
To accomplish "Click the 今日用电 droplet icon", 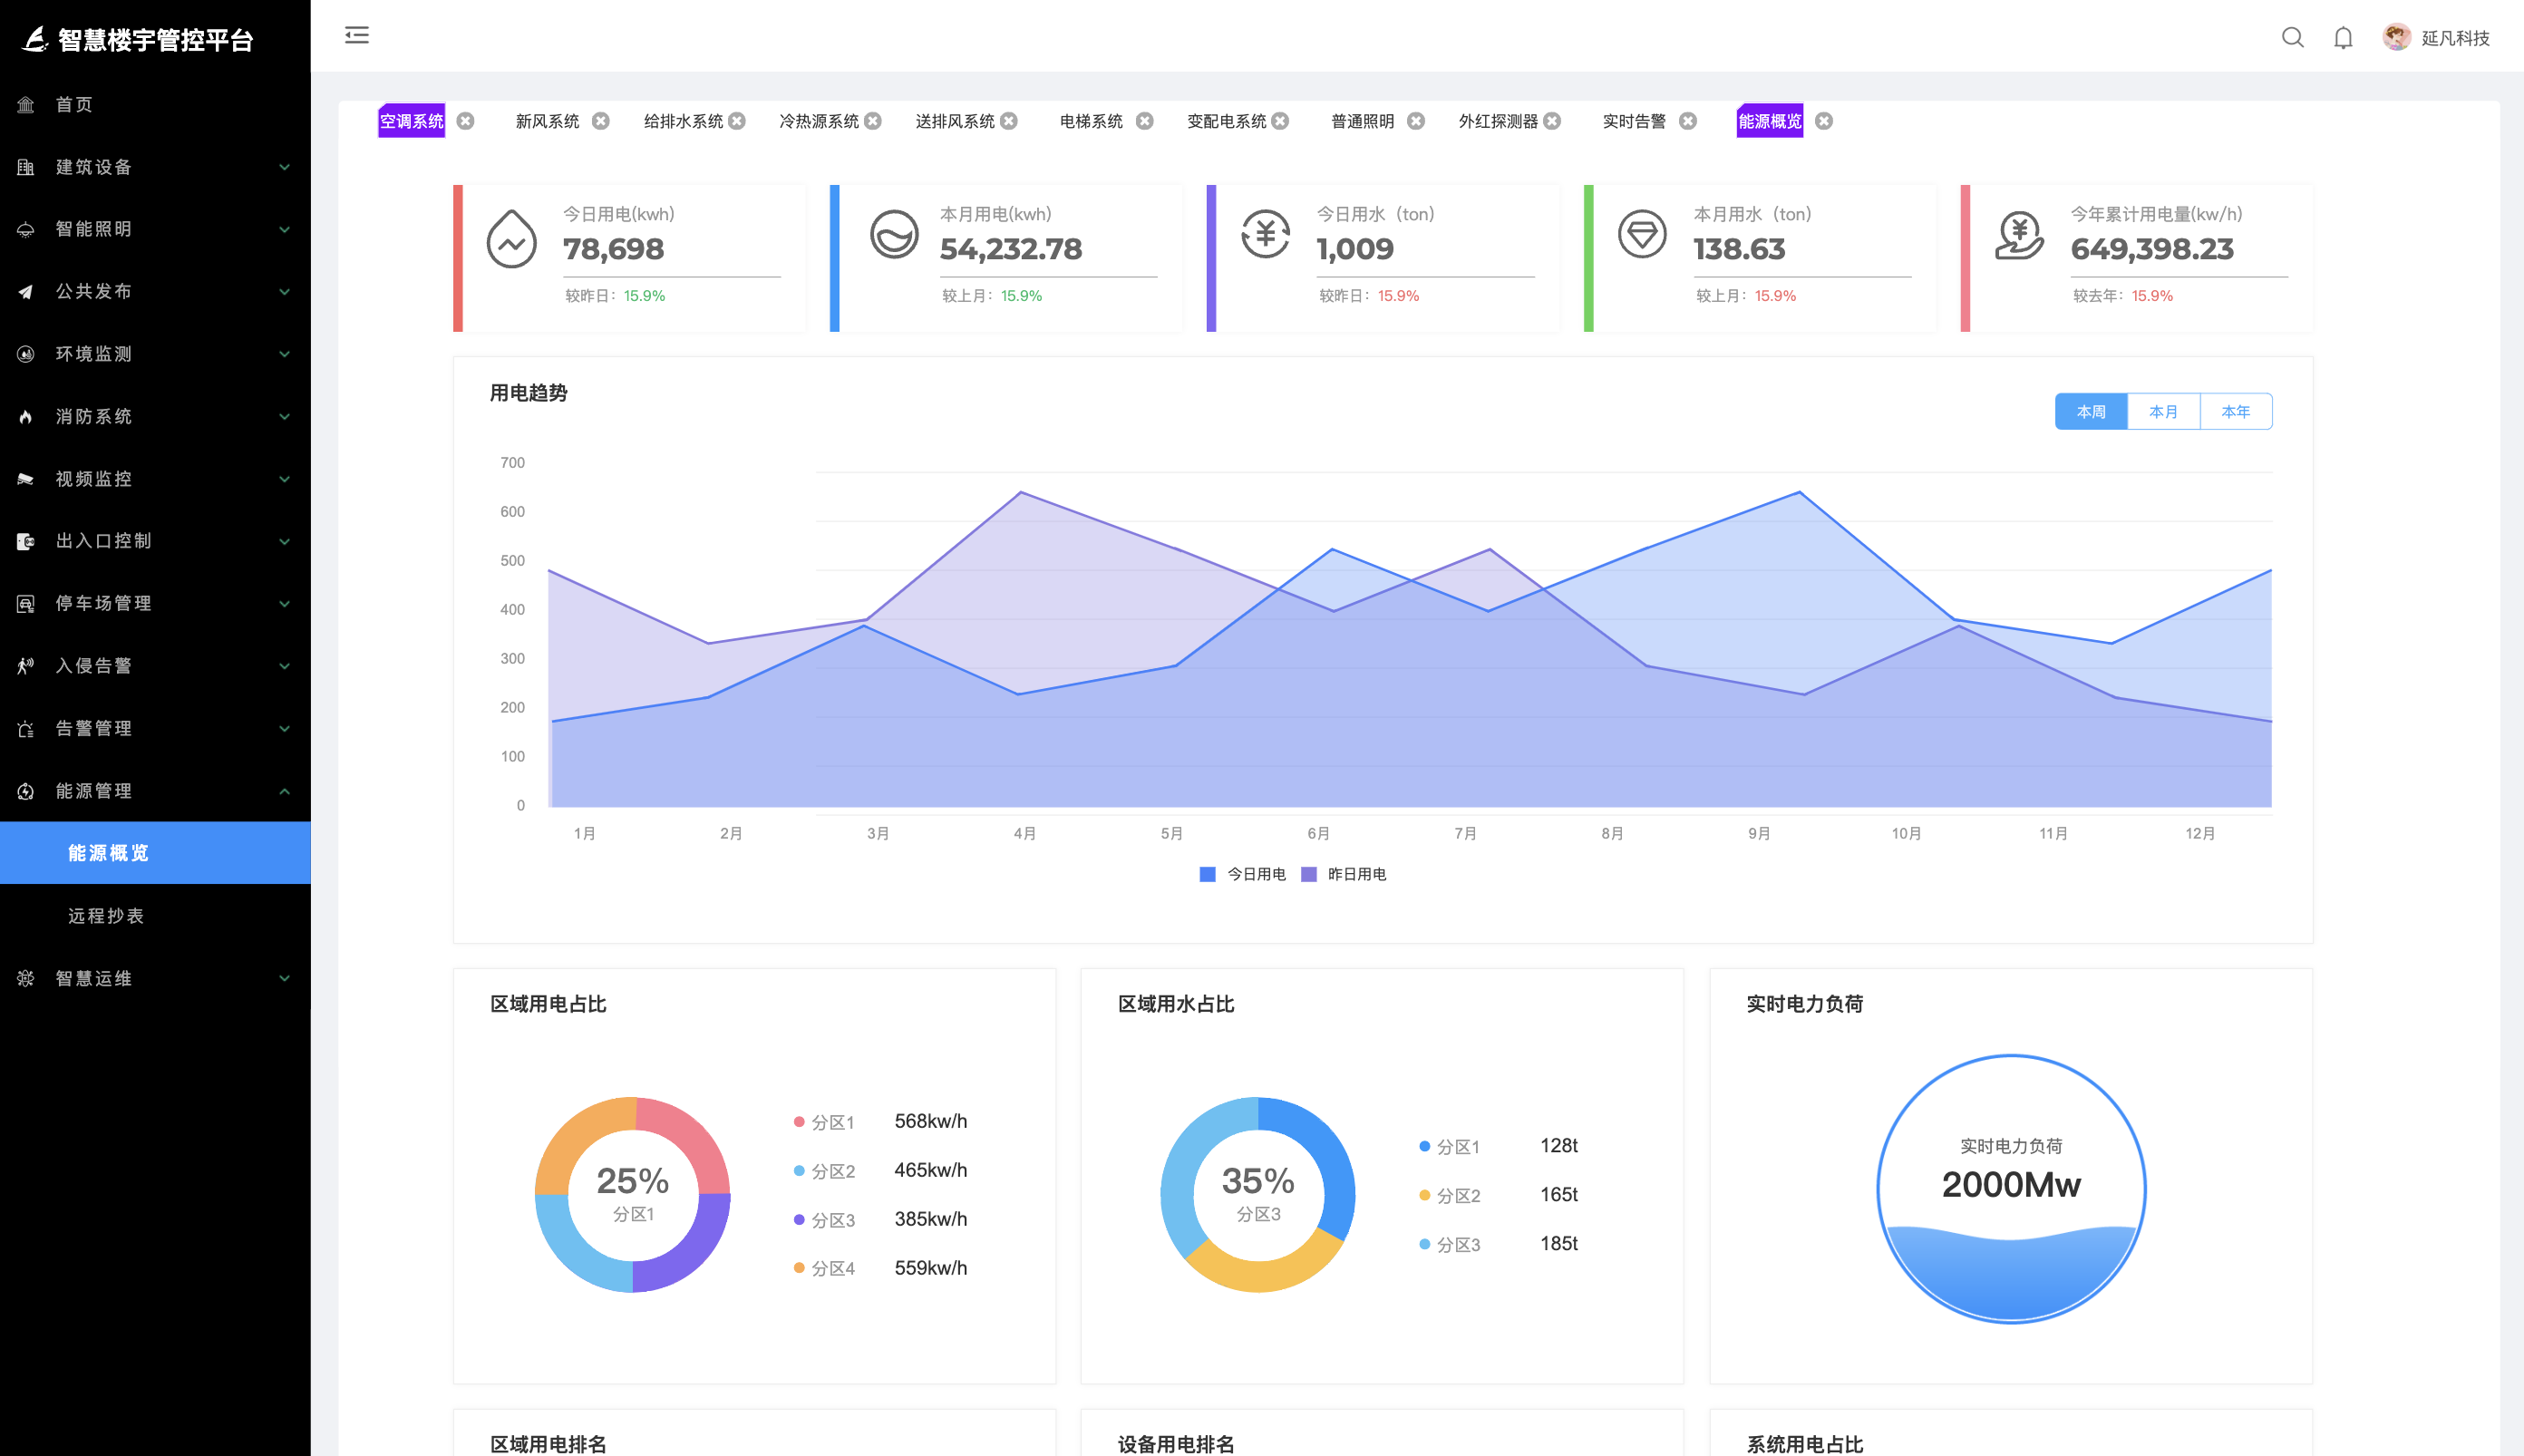I will click(511, 238).
